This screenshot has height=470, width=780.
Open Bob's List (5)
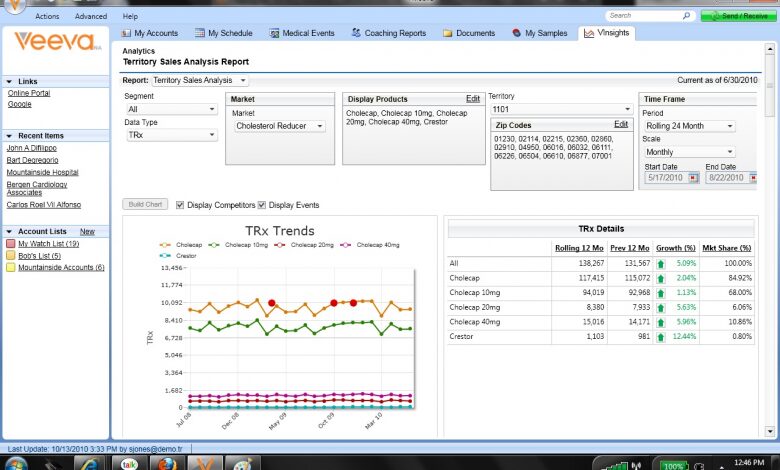pos(39,256)
